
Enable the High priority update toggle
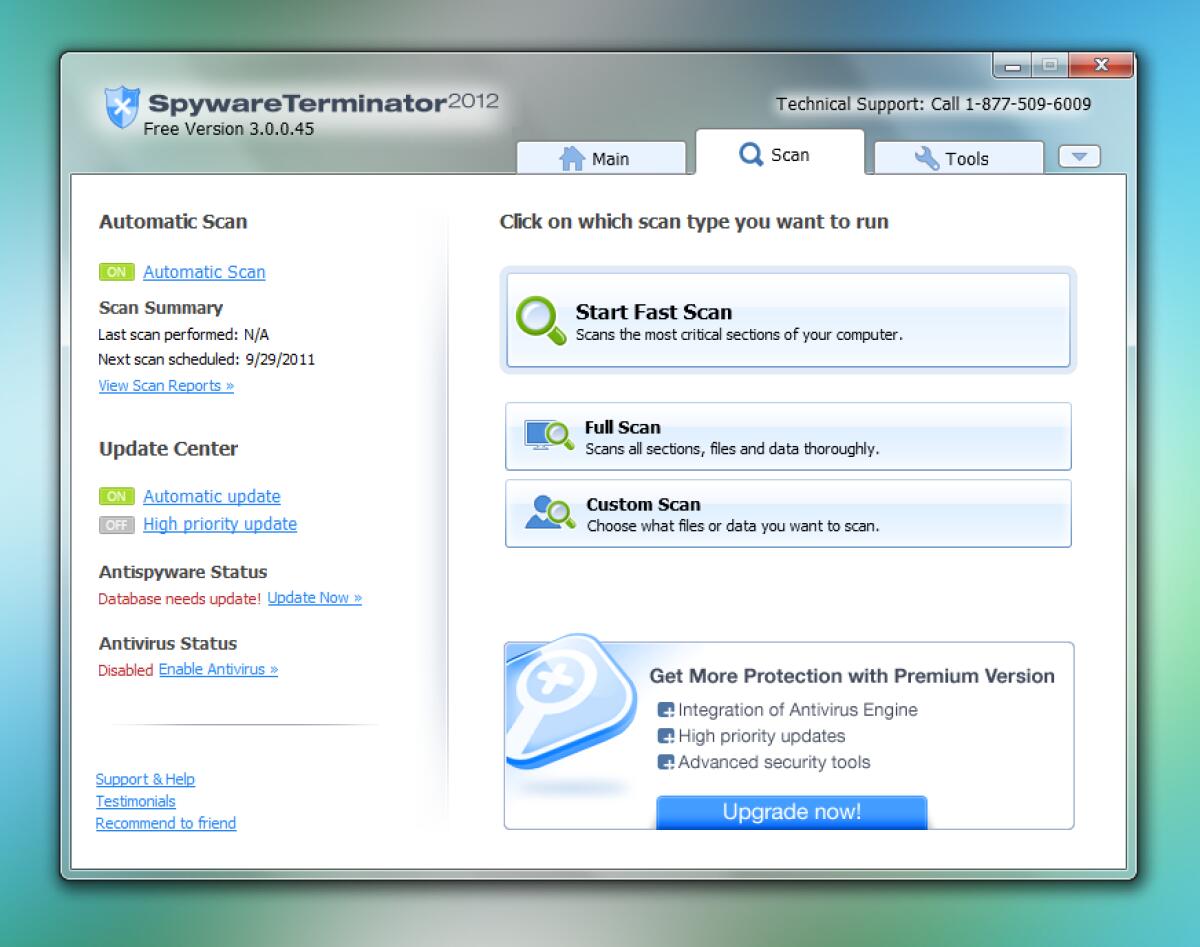click(x=116, y=524)
